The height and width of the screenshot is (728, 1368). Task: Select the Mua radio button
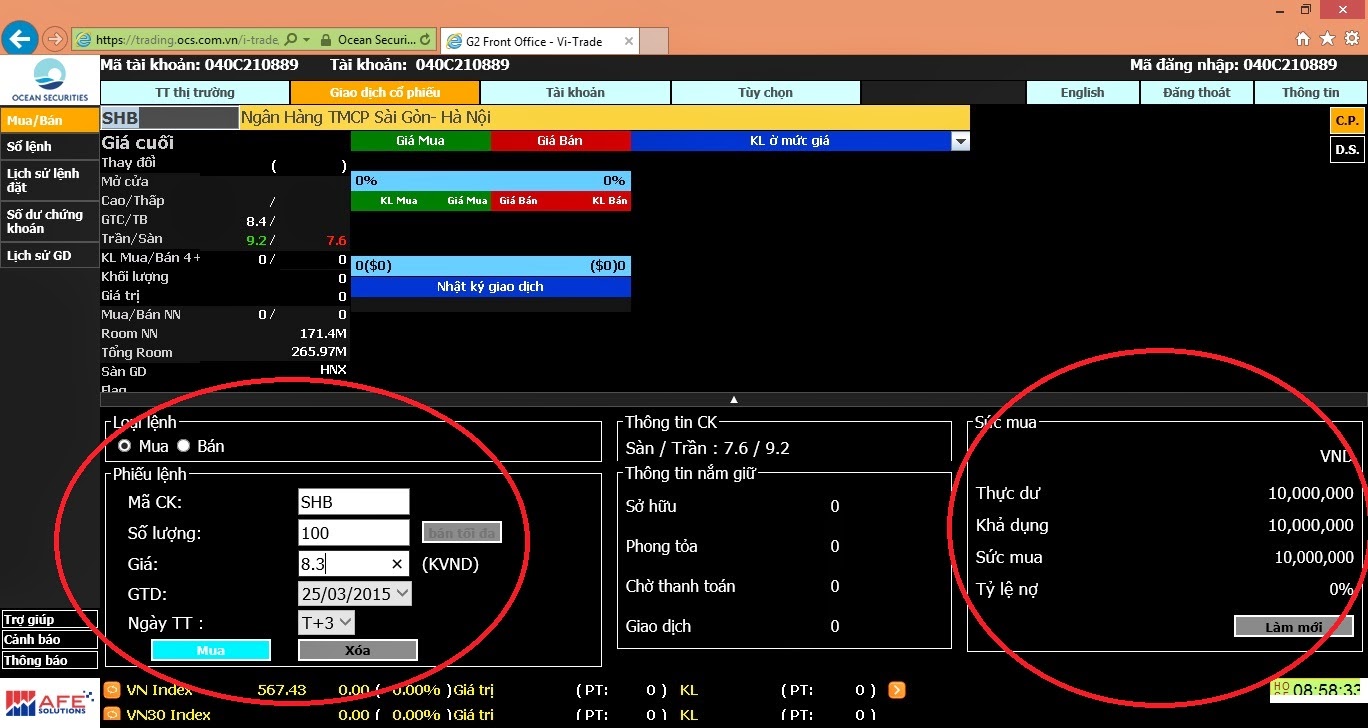[x=125, y=446]
